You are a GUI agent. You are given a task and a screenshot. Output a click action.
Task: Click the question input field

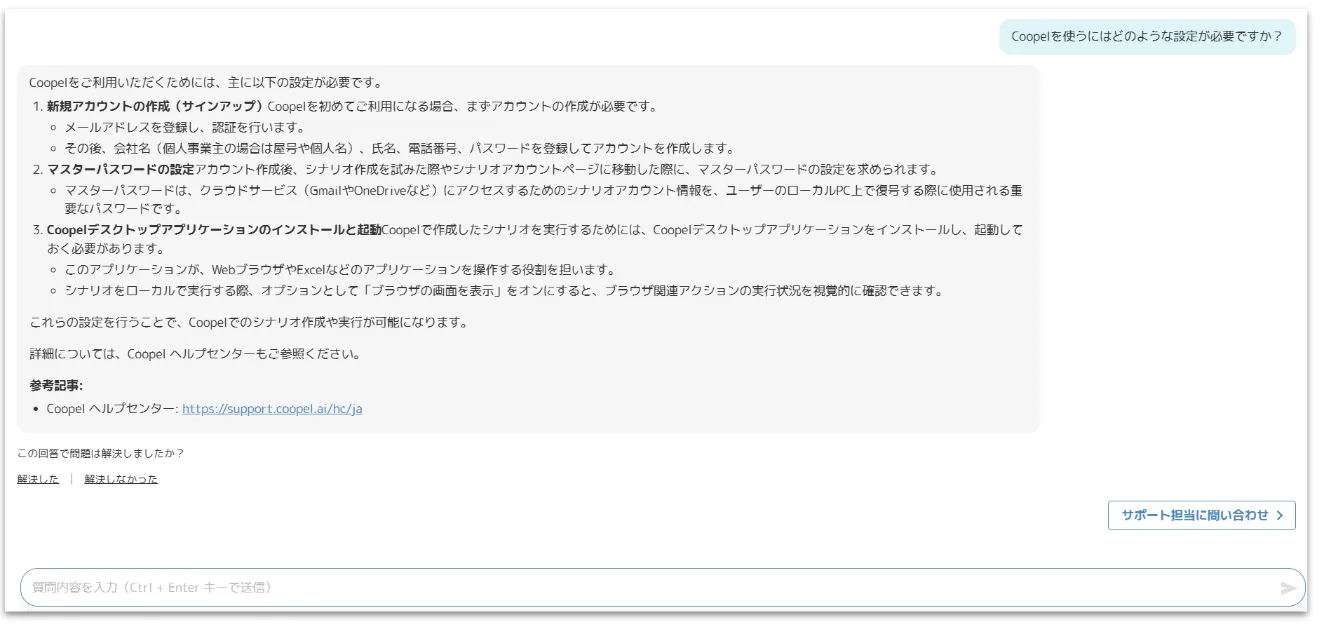[662, 588]
